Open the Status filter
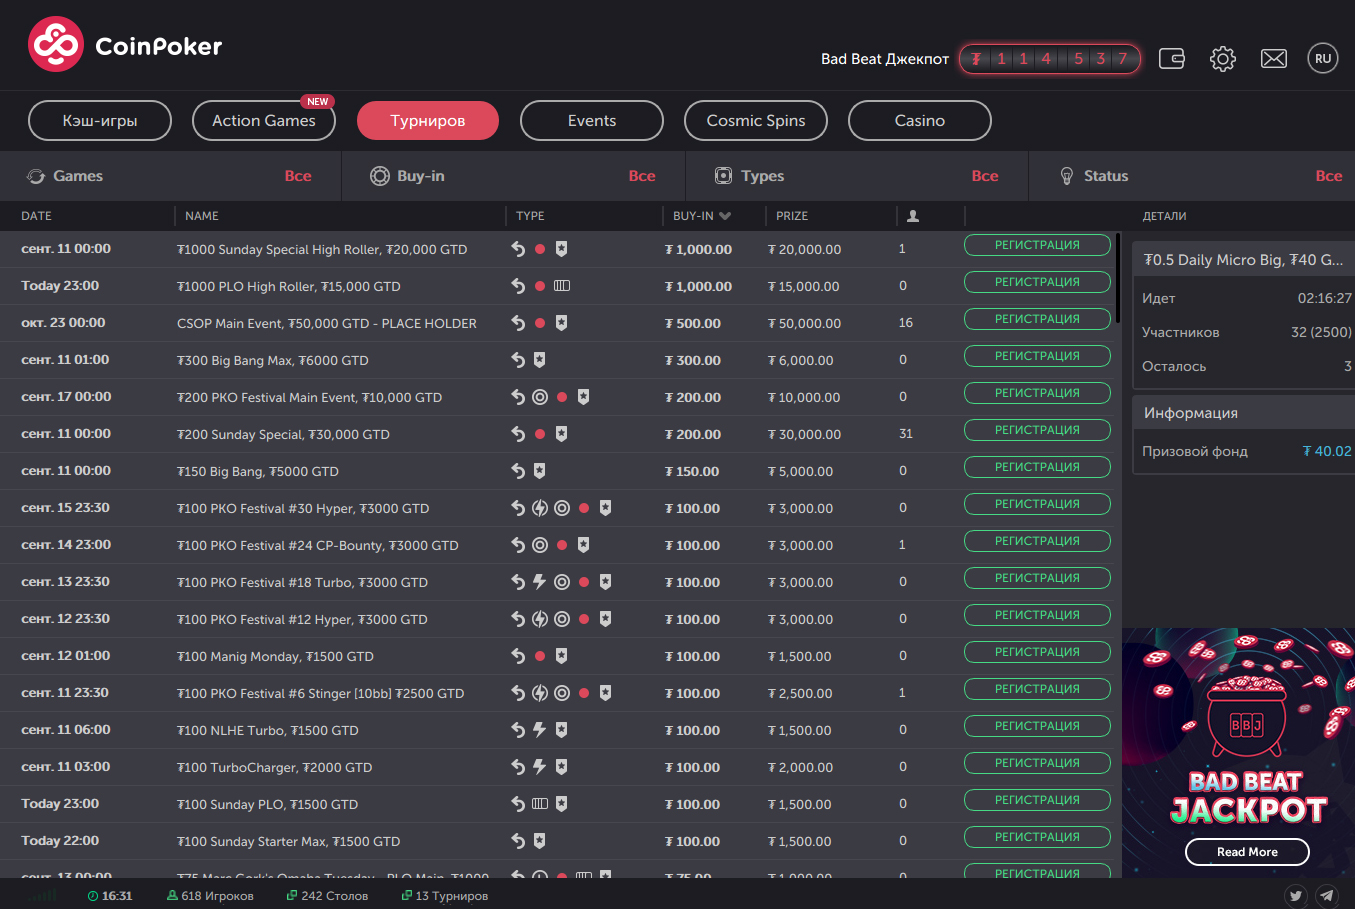This screenshot has height=909, width=1355. click(1199, 176)
